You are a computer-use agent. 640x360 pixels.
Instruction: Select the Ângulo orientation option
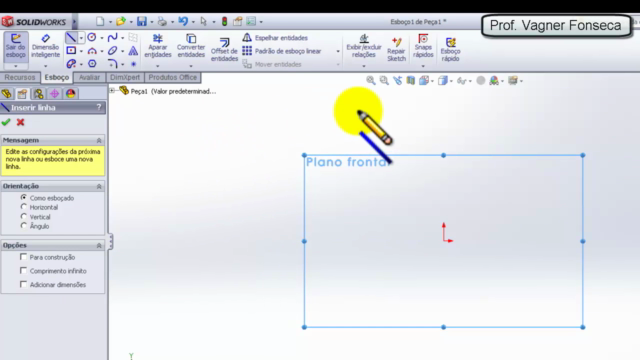click(x=24, y=226)
